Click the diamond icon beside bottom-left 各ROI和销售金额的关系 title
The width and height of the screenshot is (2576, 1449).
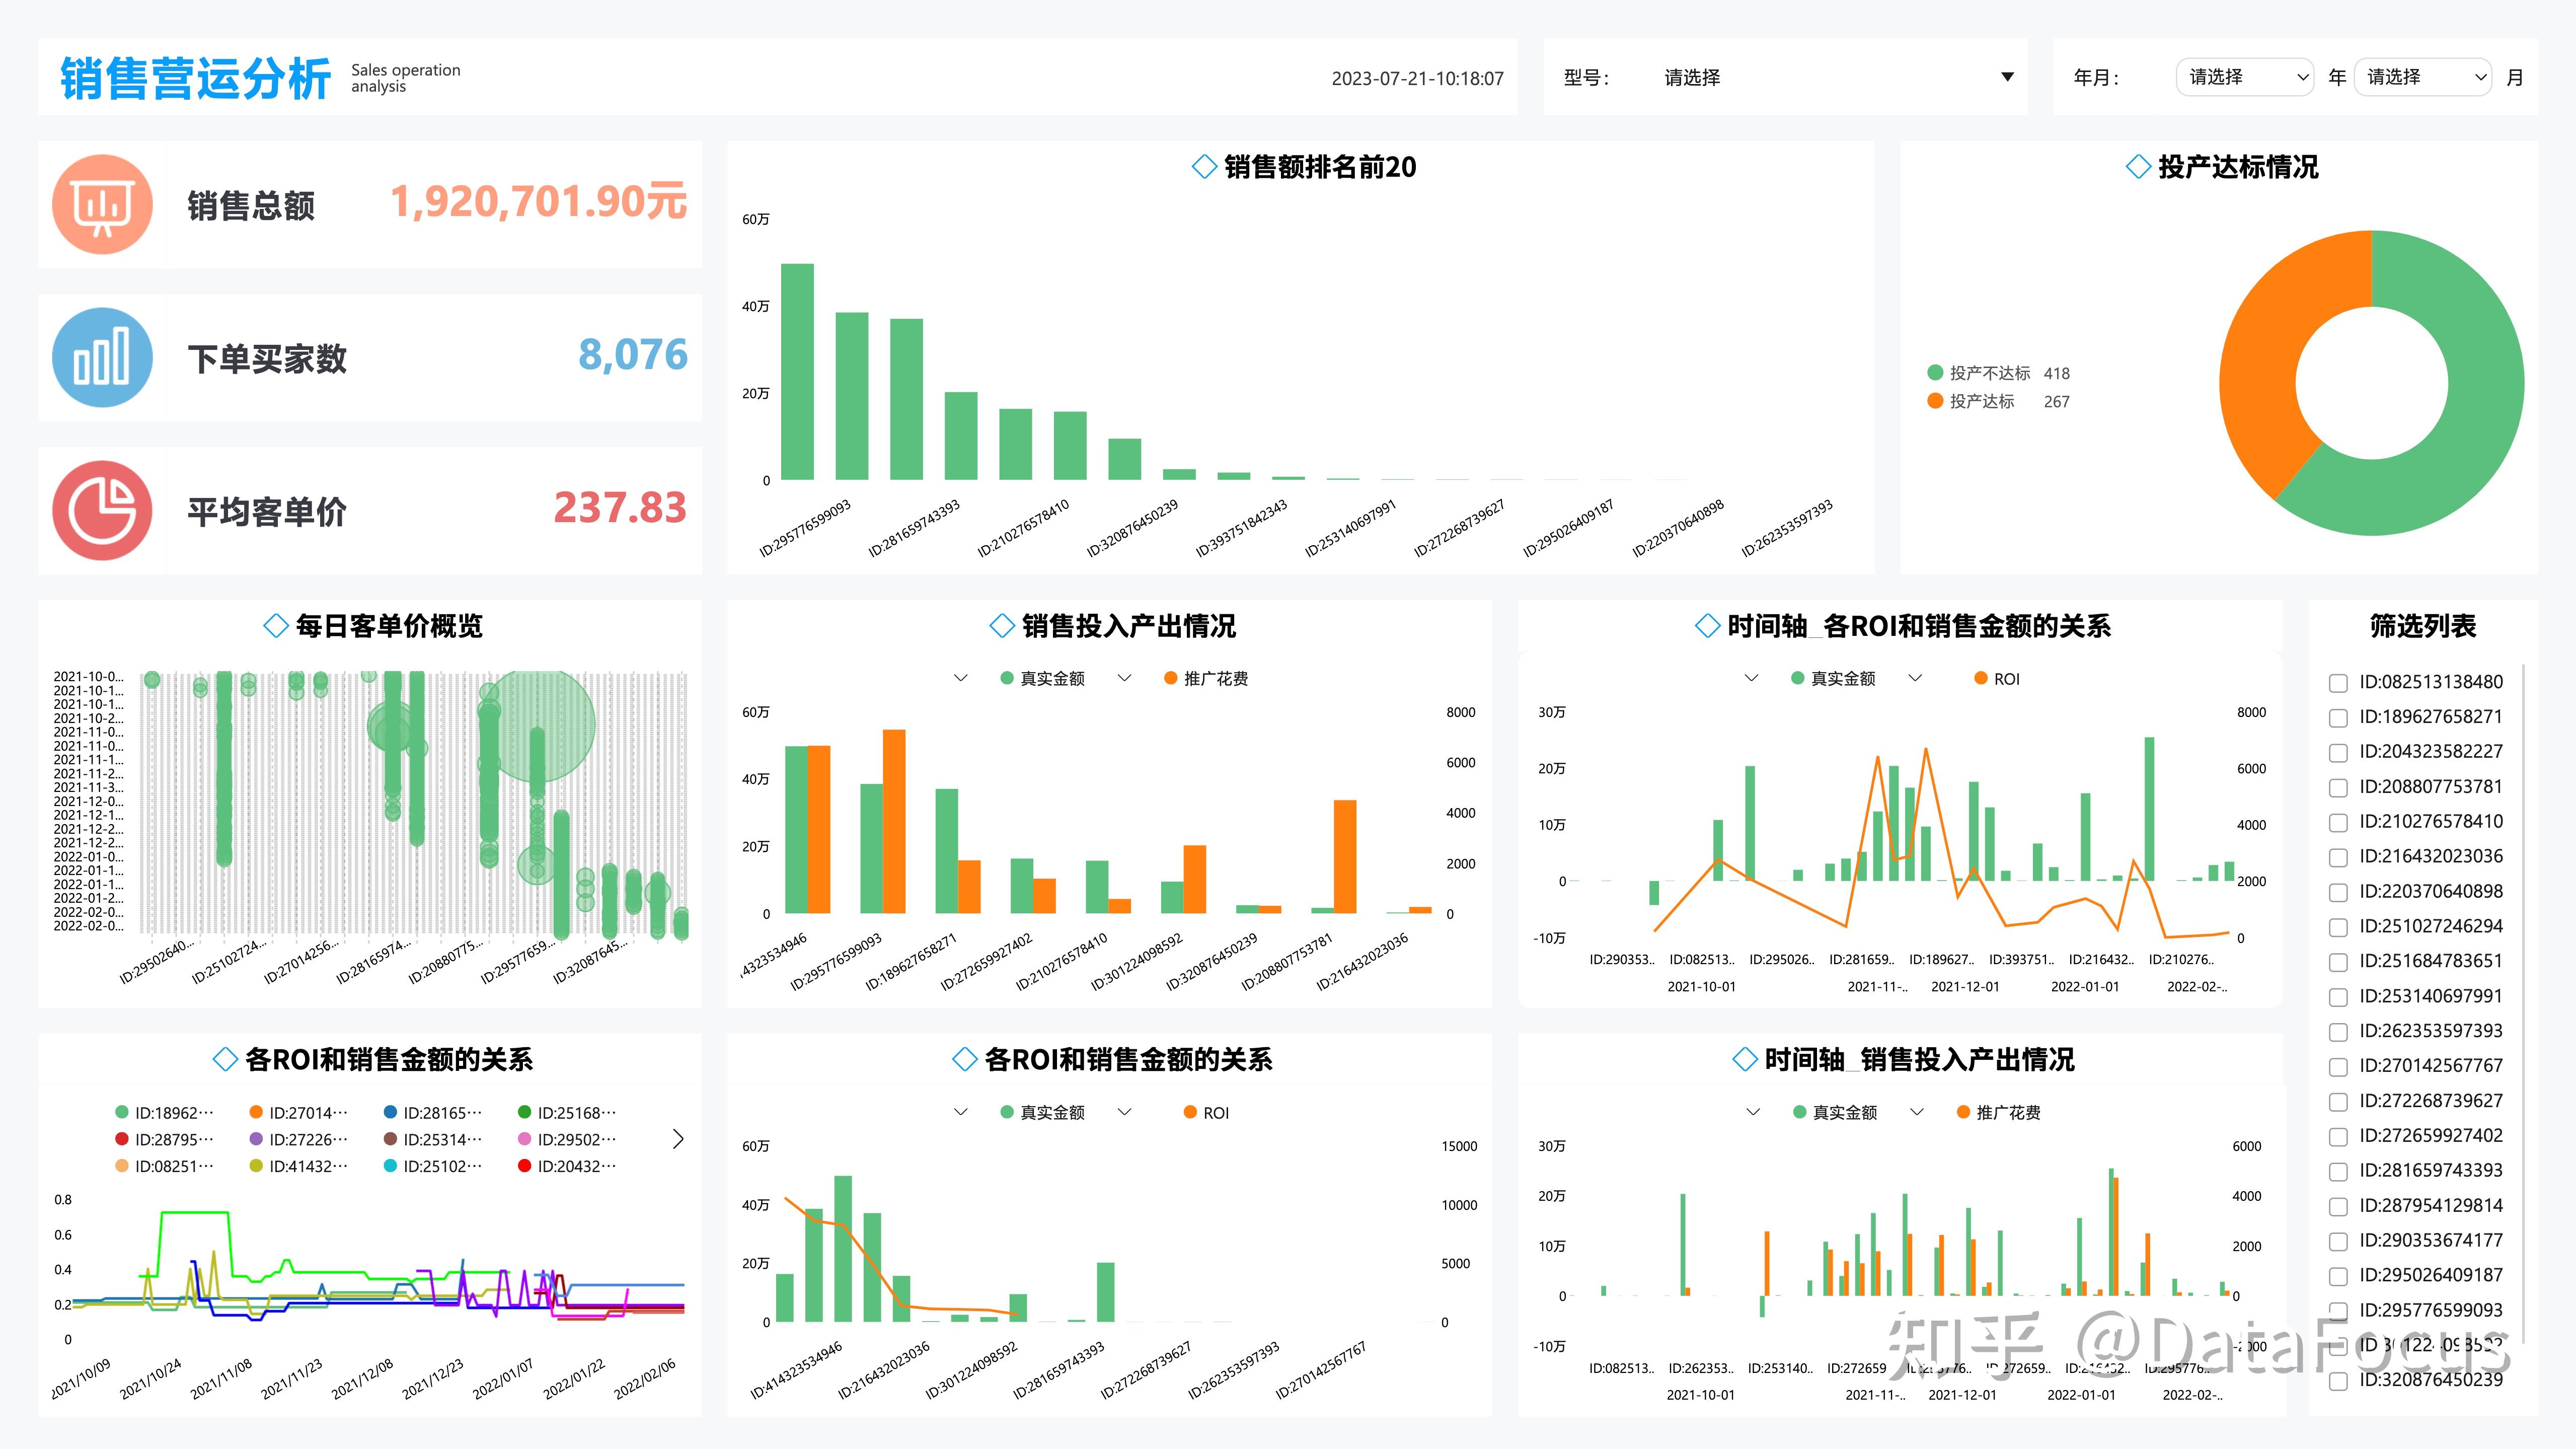(224, 1059)
